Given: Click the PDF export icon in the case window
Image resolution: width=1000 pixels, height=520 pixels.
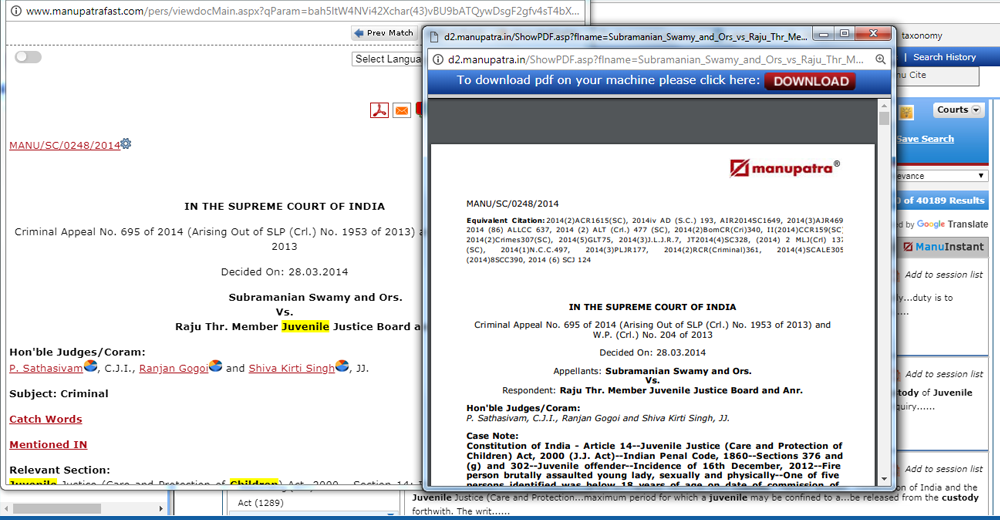Looking at the screenshot, I should [x=379, y=110].
